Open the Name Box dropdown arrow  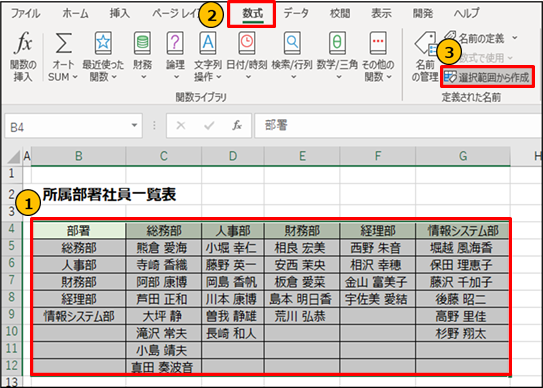pyautogui.click(x=134, y=125)
